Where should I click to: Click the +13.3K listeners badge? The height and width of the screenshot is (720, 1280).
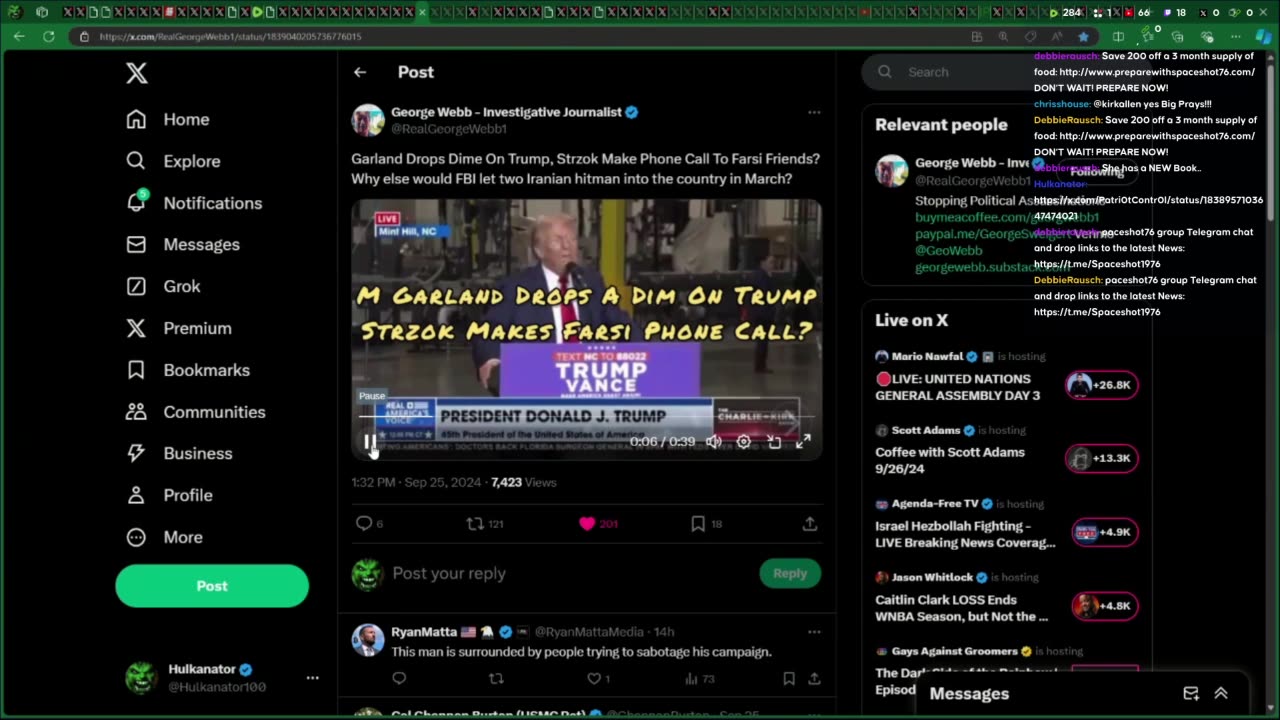tap(1101, 459)
